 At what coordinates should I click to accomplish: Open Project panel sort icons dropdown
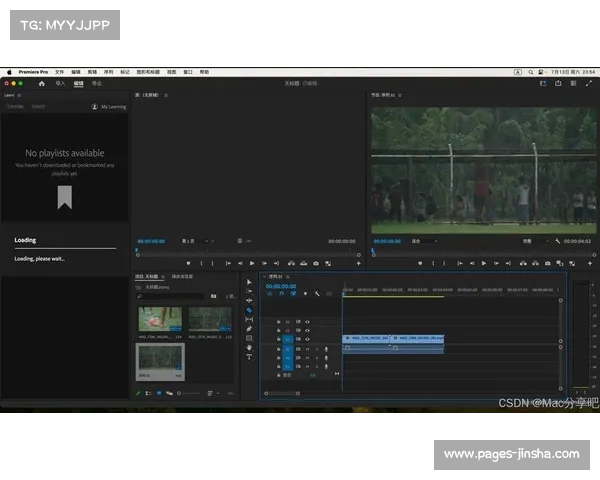click(x=212, y=393)
